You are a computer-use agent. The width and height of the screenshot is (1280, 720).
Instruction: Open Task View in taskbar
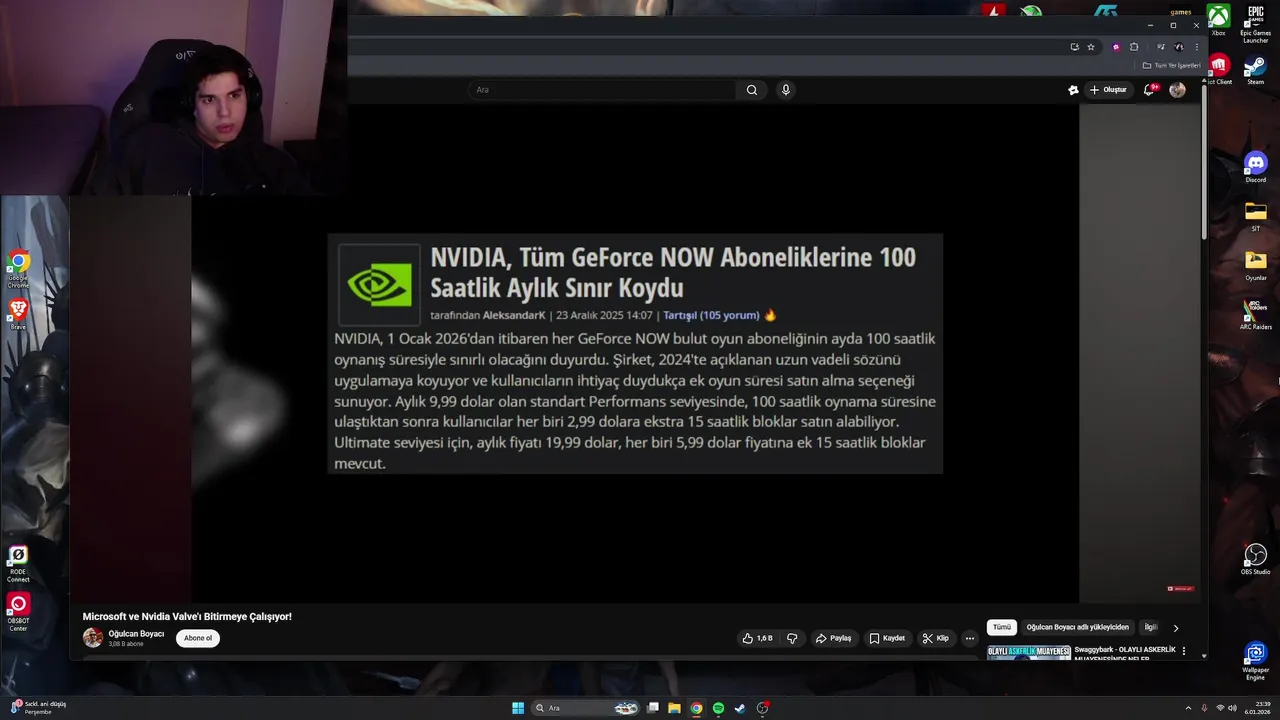653,708
